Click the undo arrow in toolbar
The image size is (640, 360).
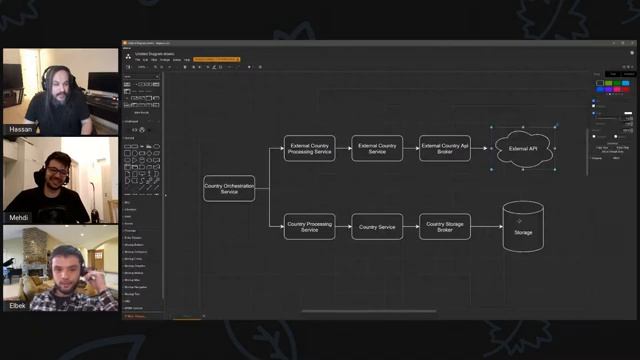(x=170, y=67)
